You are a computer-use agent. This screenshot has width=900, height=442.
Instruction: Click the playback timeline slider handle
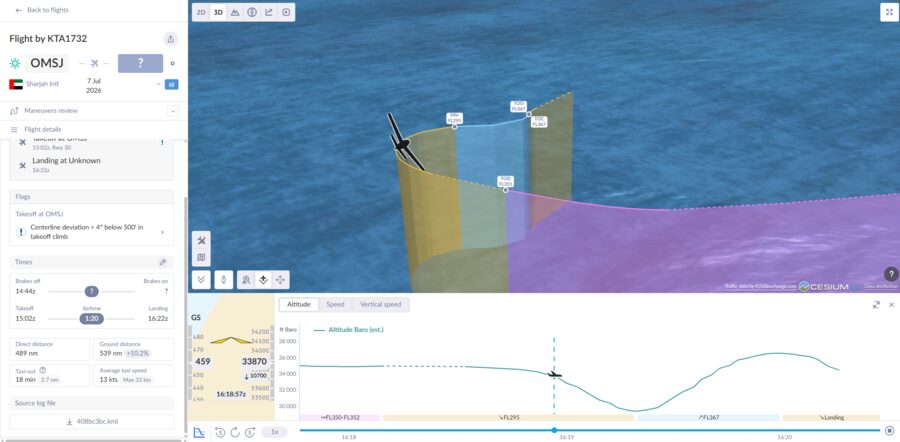(554, 430)
